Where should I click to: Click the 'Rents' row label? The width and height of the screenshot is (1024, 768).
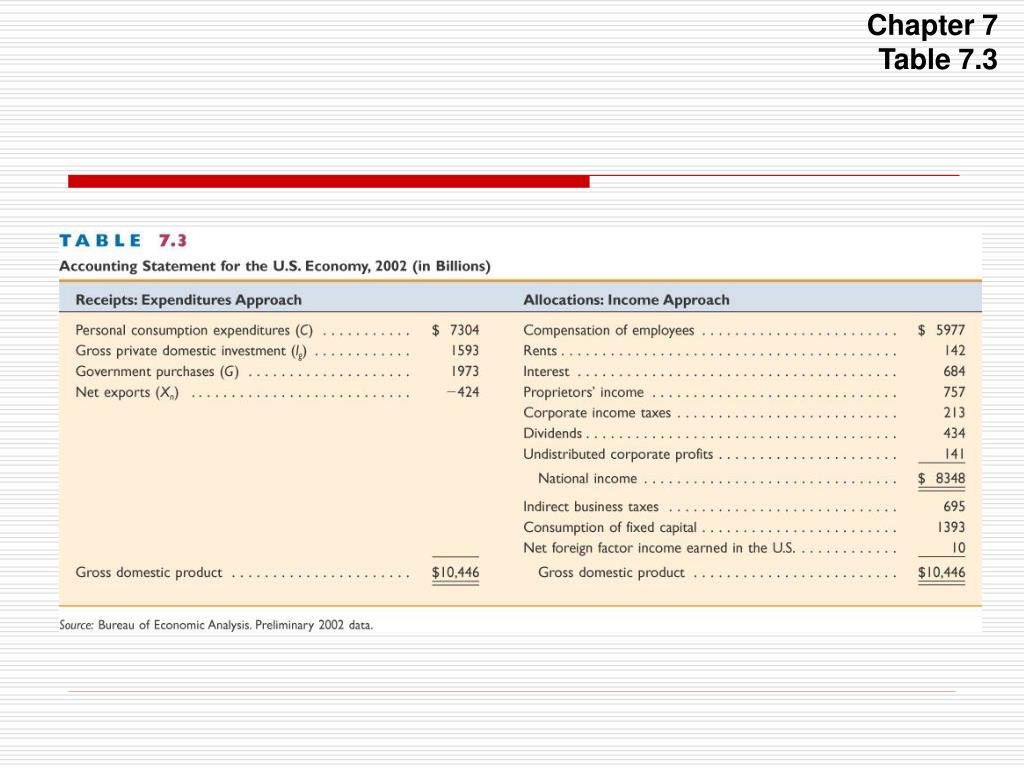pos(540,351)
